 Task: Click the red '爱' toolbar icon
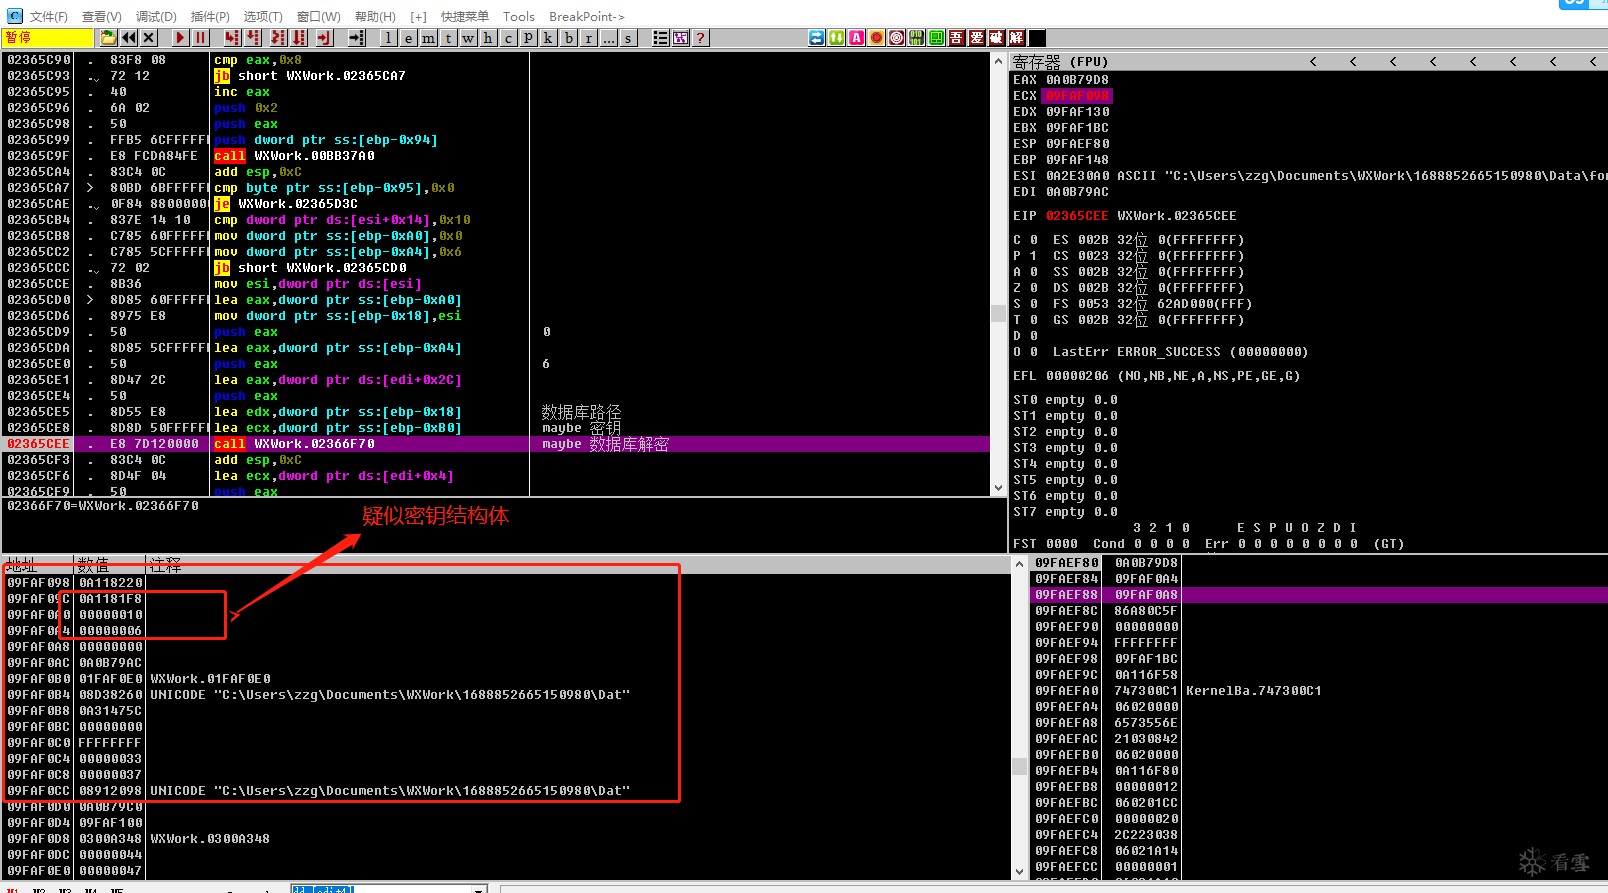977,38
